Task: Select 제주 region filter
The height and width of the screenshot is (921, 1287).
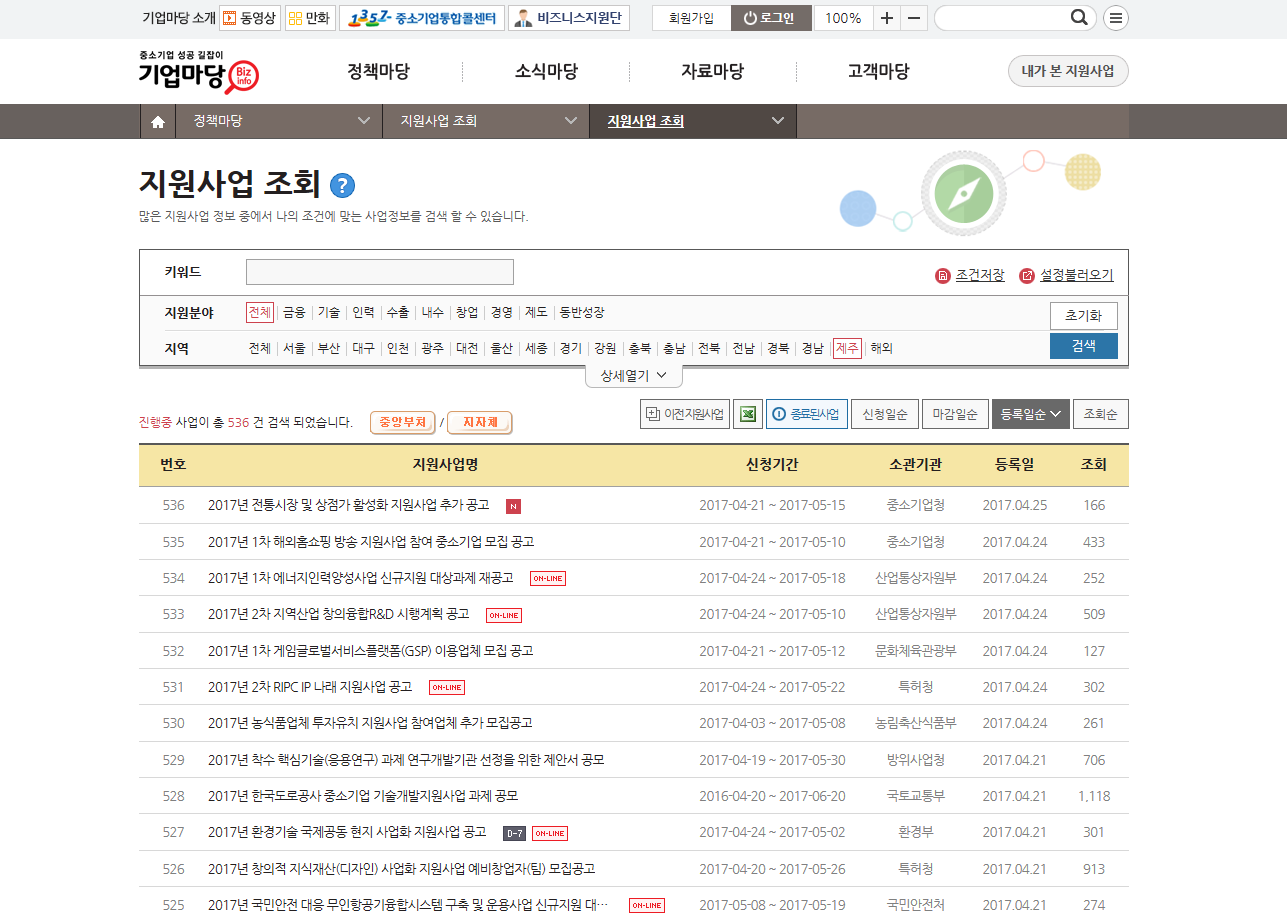Action: (x=846, y=348)
